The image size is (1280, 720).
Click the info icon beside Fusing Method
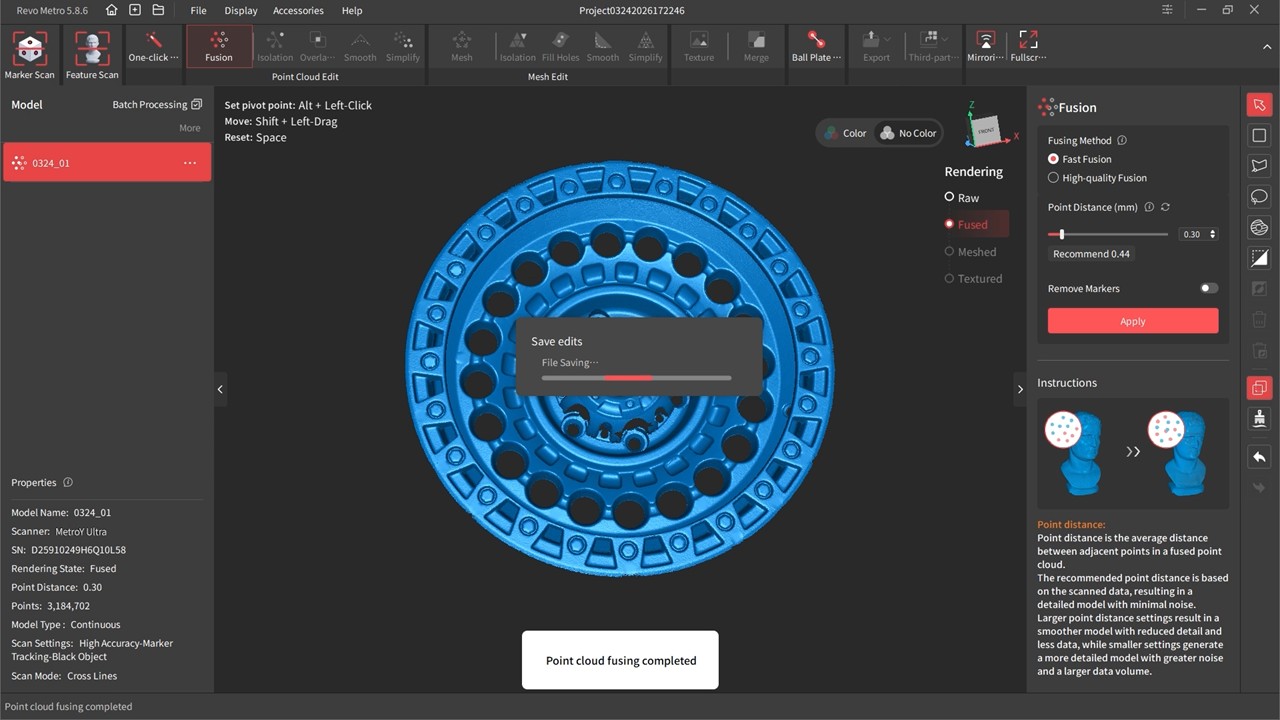1122,141
